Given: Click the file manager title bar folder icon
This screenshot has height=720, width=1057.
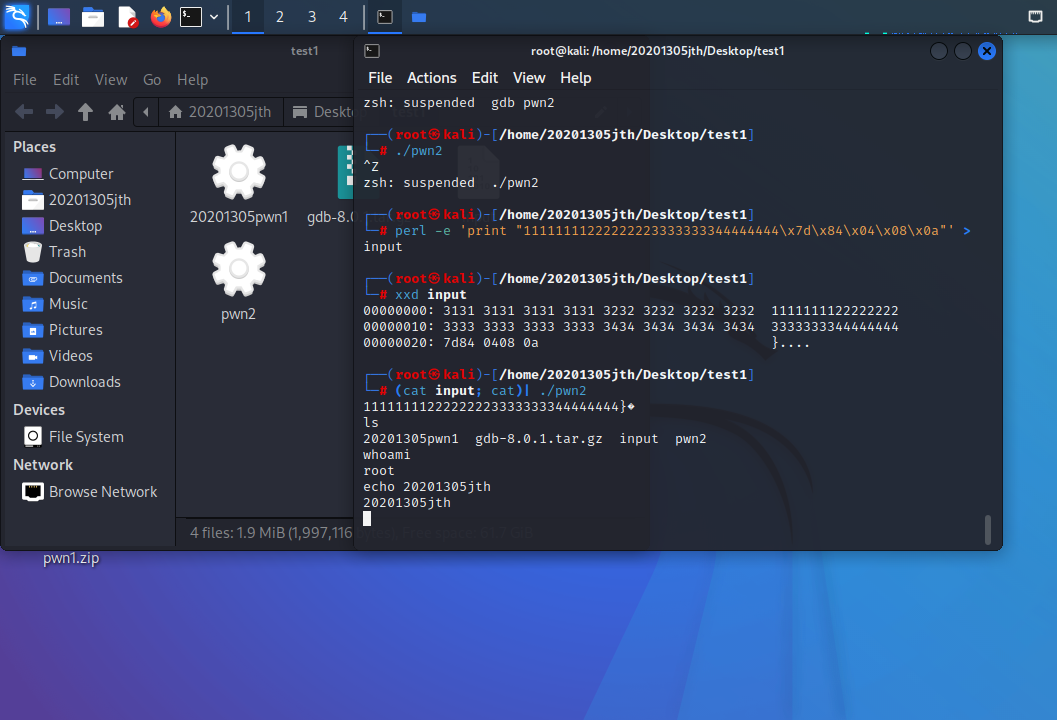Looking at the screenshot, I should tap(19, 51).
